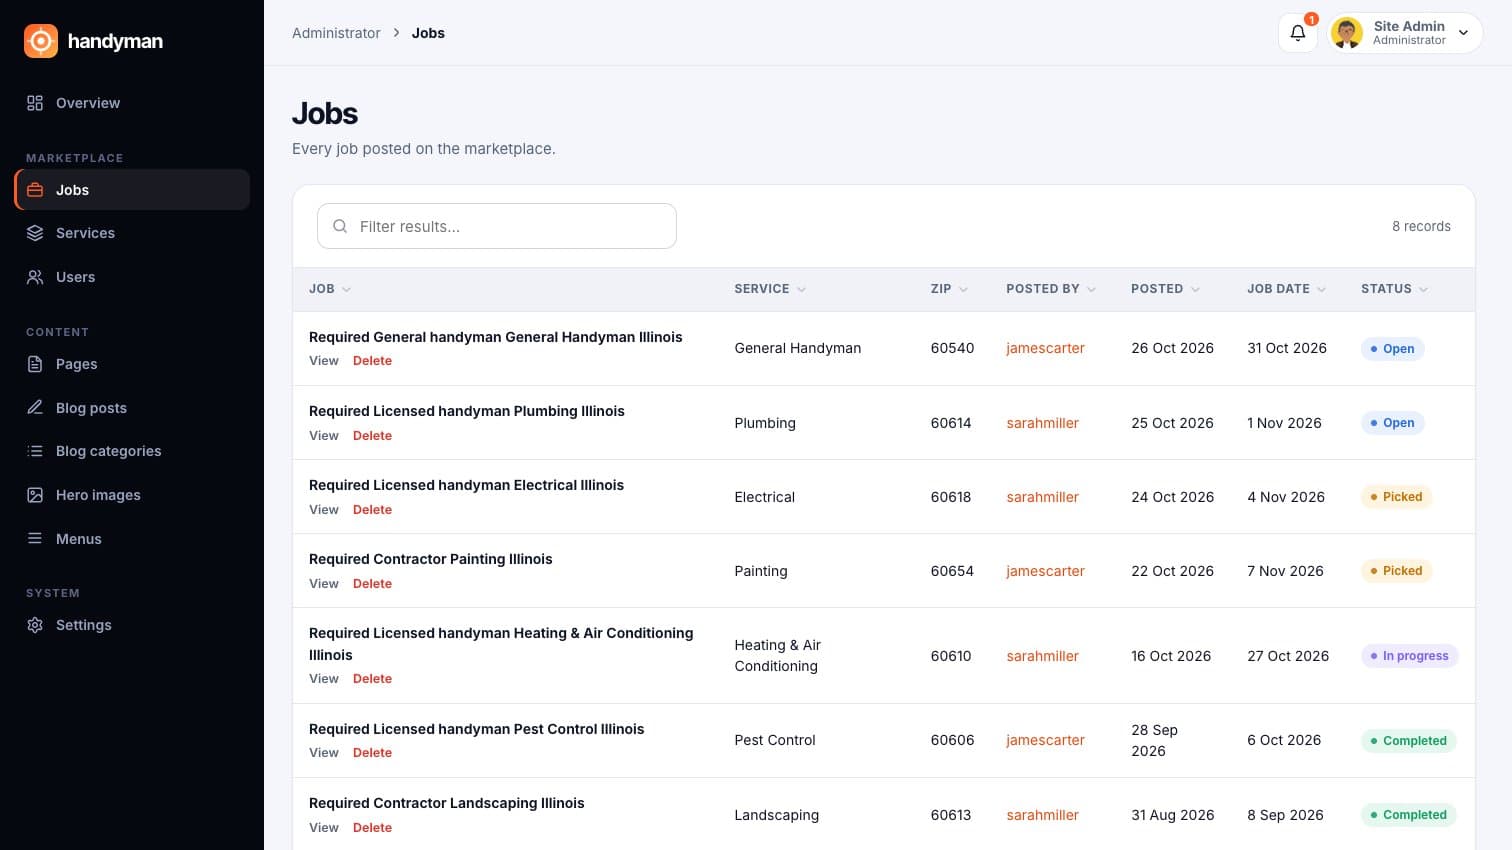Click the search magnifier icon in filter

(340, 226)
